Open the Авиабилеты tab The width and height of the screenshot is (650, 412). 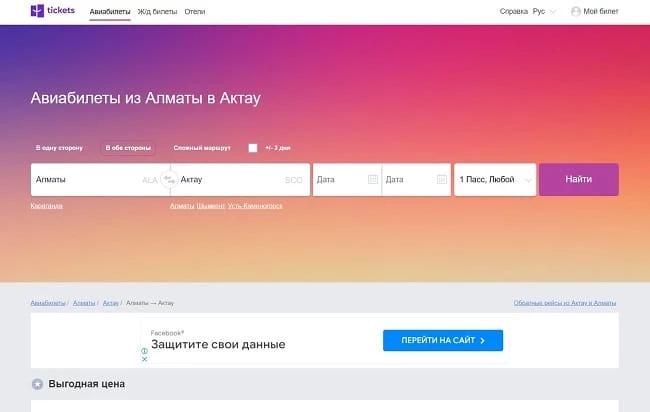[x=110, y=12]
